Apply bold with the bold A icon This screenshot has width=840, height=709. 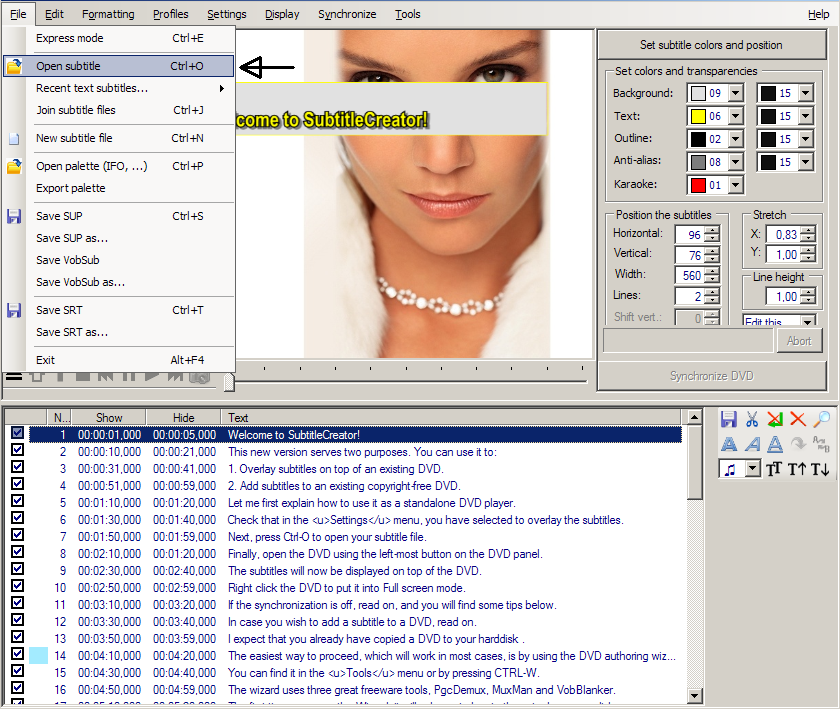[x=729, y=444]
